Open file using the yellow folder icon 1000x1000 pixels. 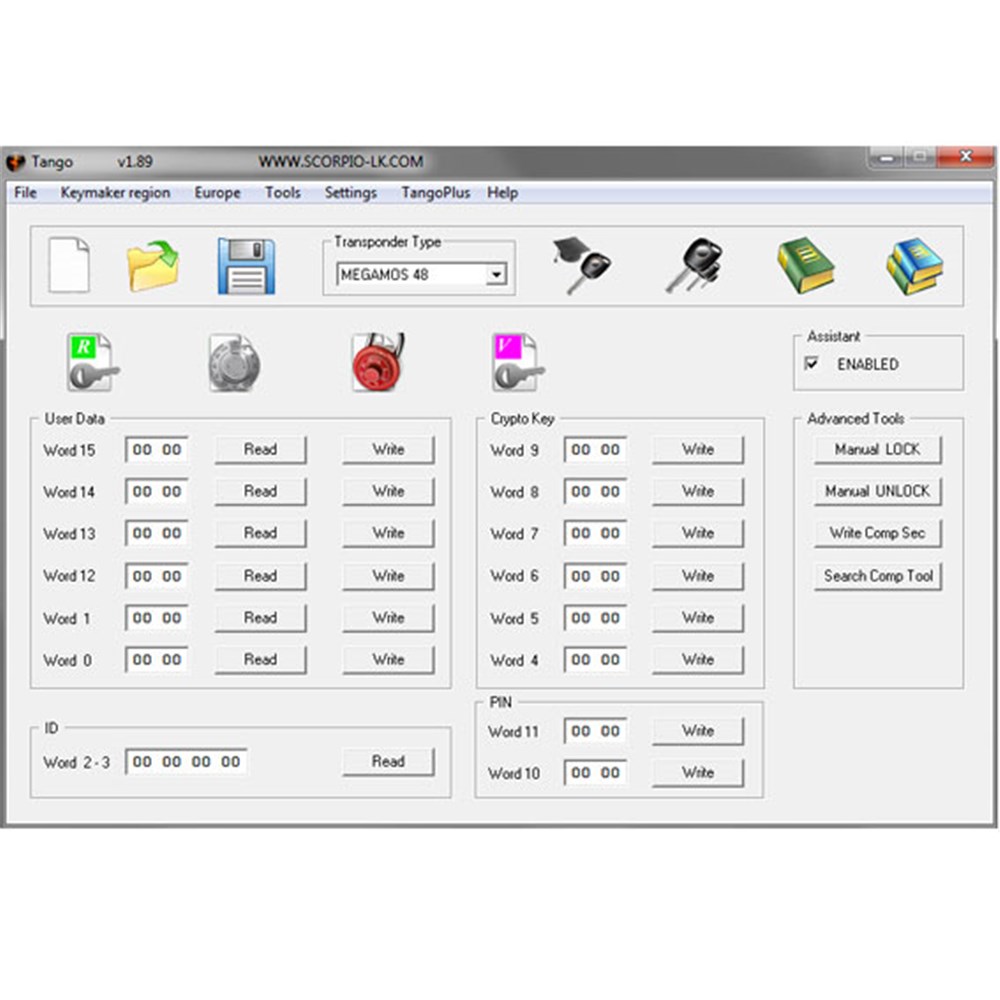[x=152, y=266]
